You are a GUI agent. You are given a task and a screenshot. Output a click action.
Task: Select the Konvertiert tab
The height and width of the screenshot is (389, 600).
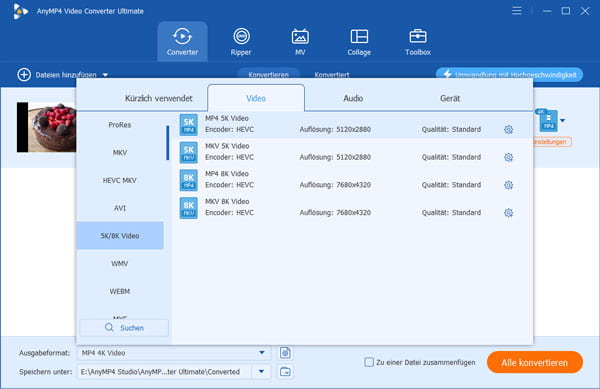[x=332, y=74]
